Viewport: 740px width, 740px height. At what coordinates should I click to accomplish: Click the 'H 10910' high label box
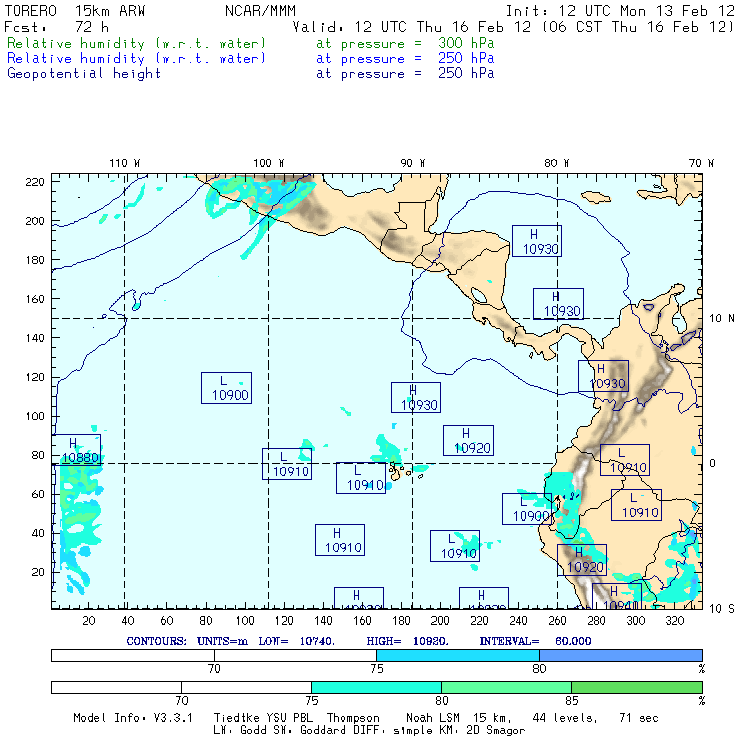tap(340, 540)
